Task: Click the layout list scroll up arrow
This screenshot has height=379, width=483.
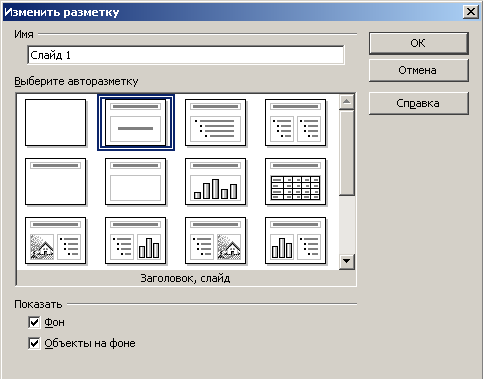Action: pos(347,102)
